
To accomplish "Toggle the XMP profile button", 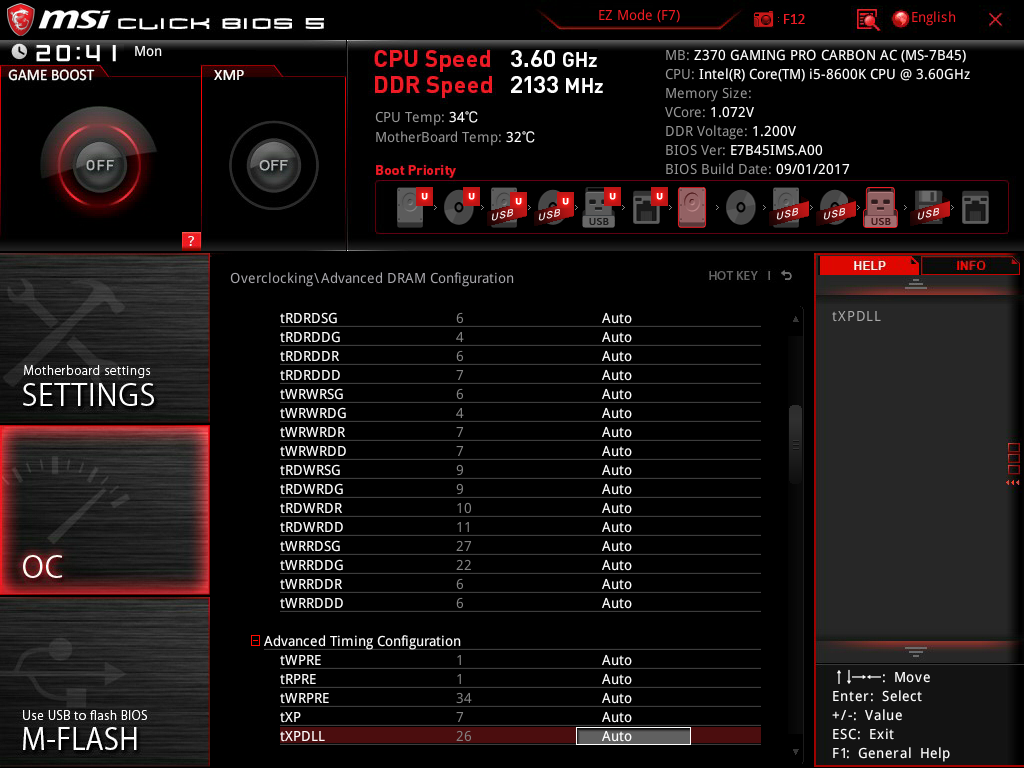I will (x=273, y=165).
